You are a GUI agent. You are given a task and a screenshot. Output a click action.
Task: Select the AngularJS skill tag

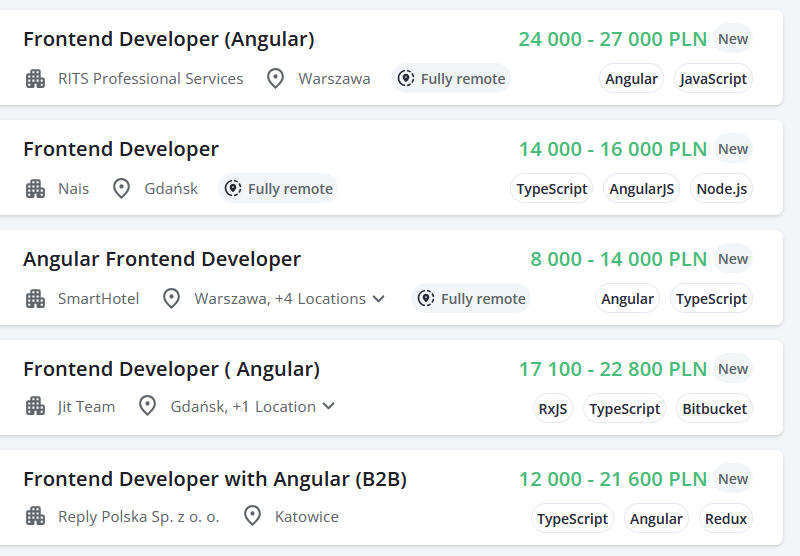(641, 189)
